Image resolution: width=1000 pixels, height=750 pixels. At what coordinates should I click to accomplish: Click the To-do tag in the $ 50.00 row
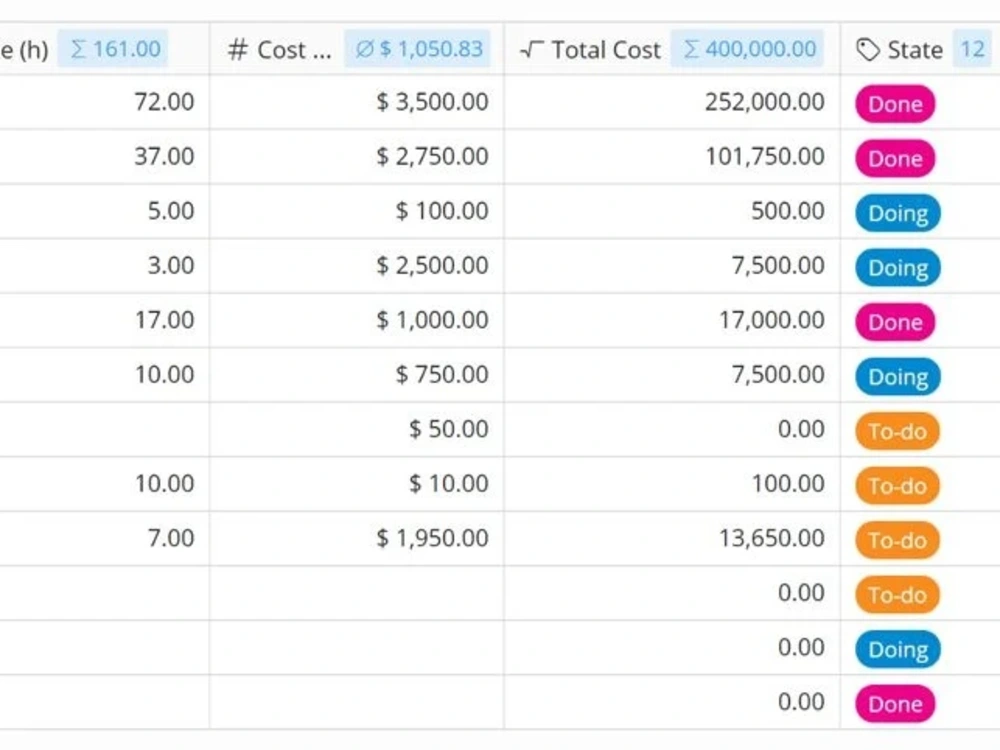coord(897,431)
